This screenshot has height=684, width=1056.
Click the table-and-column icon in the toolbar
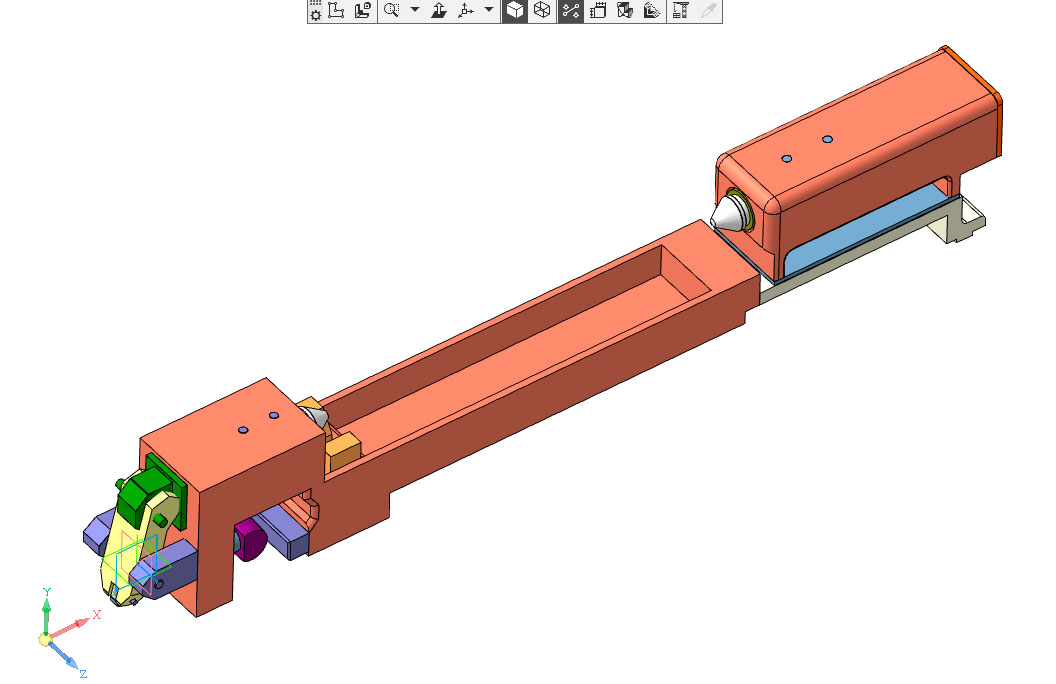(680, 10)
